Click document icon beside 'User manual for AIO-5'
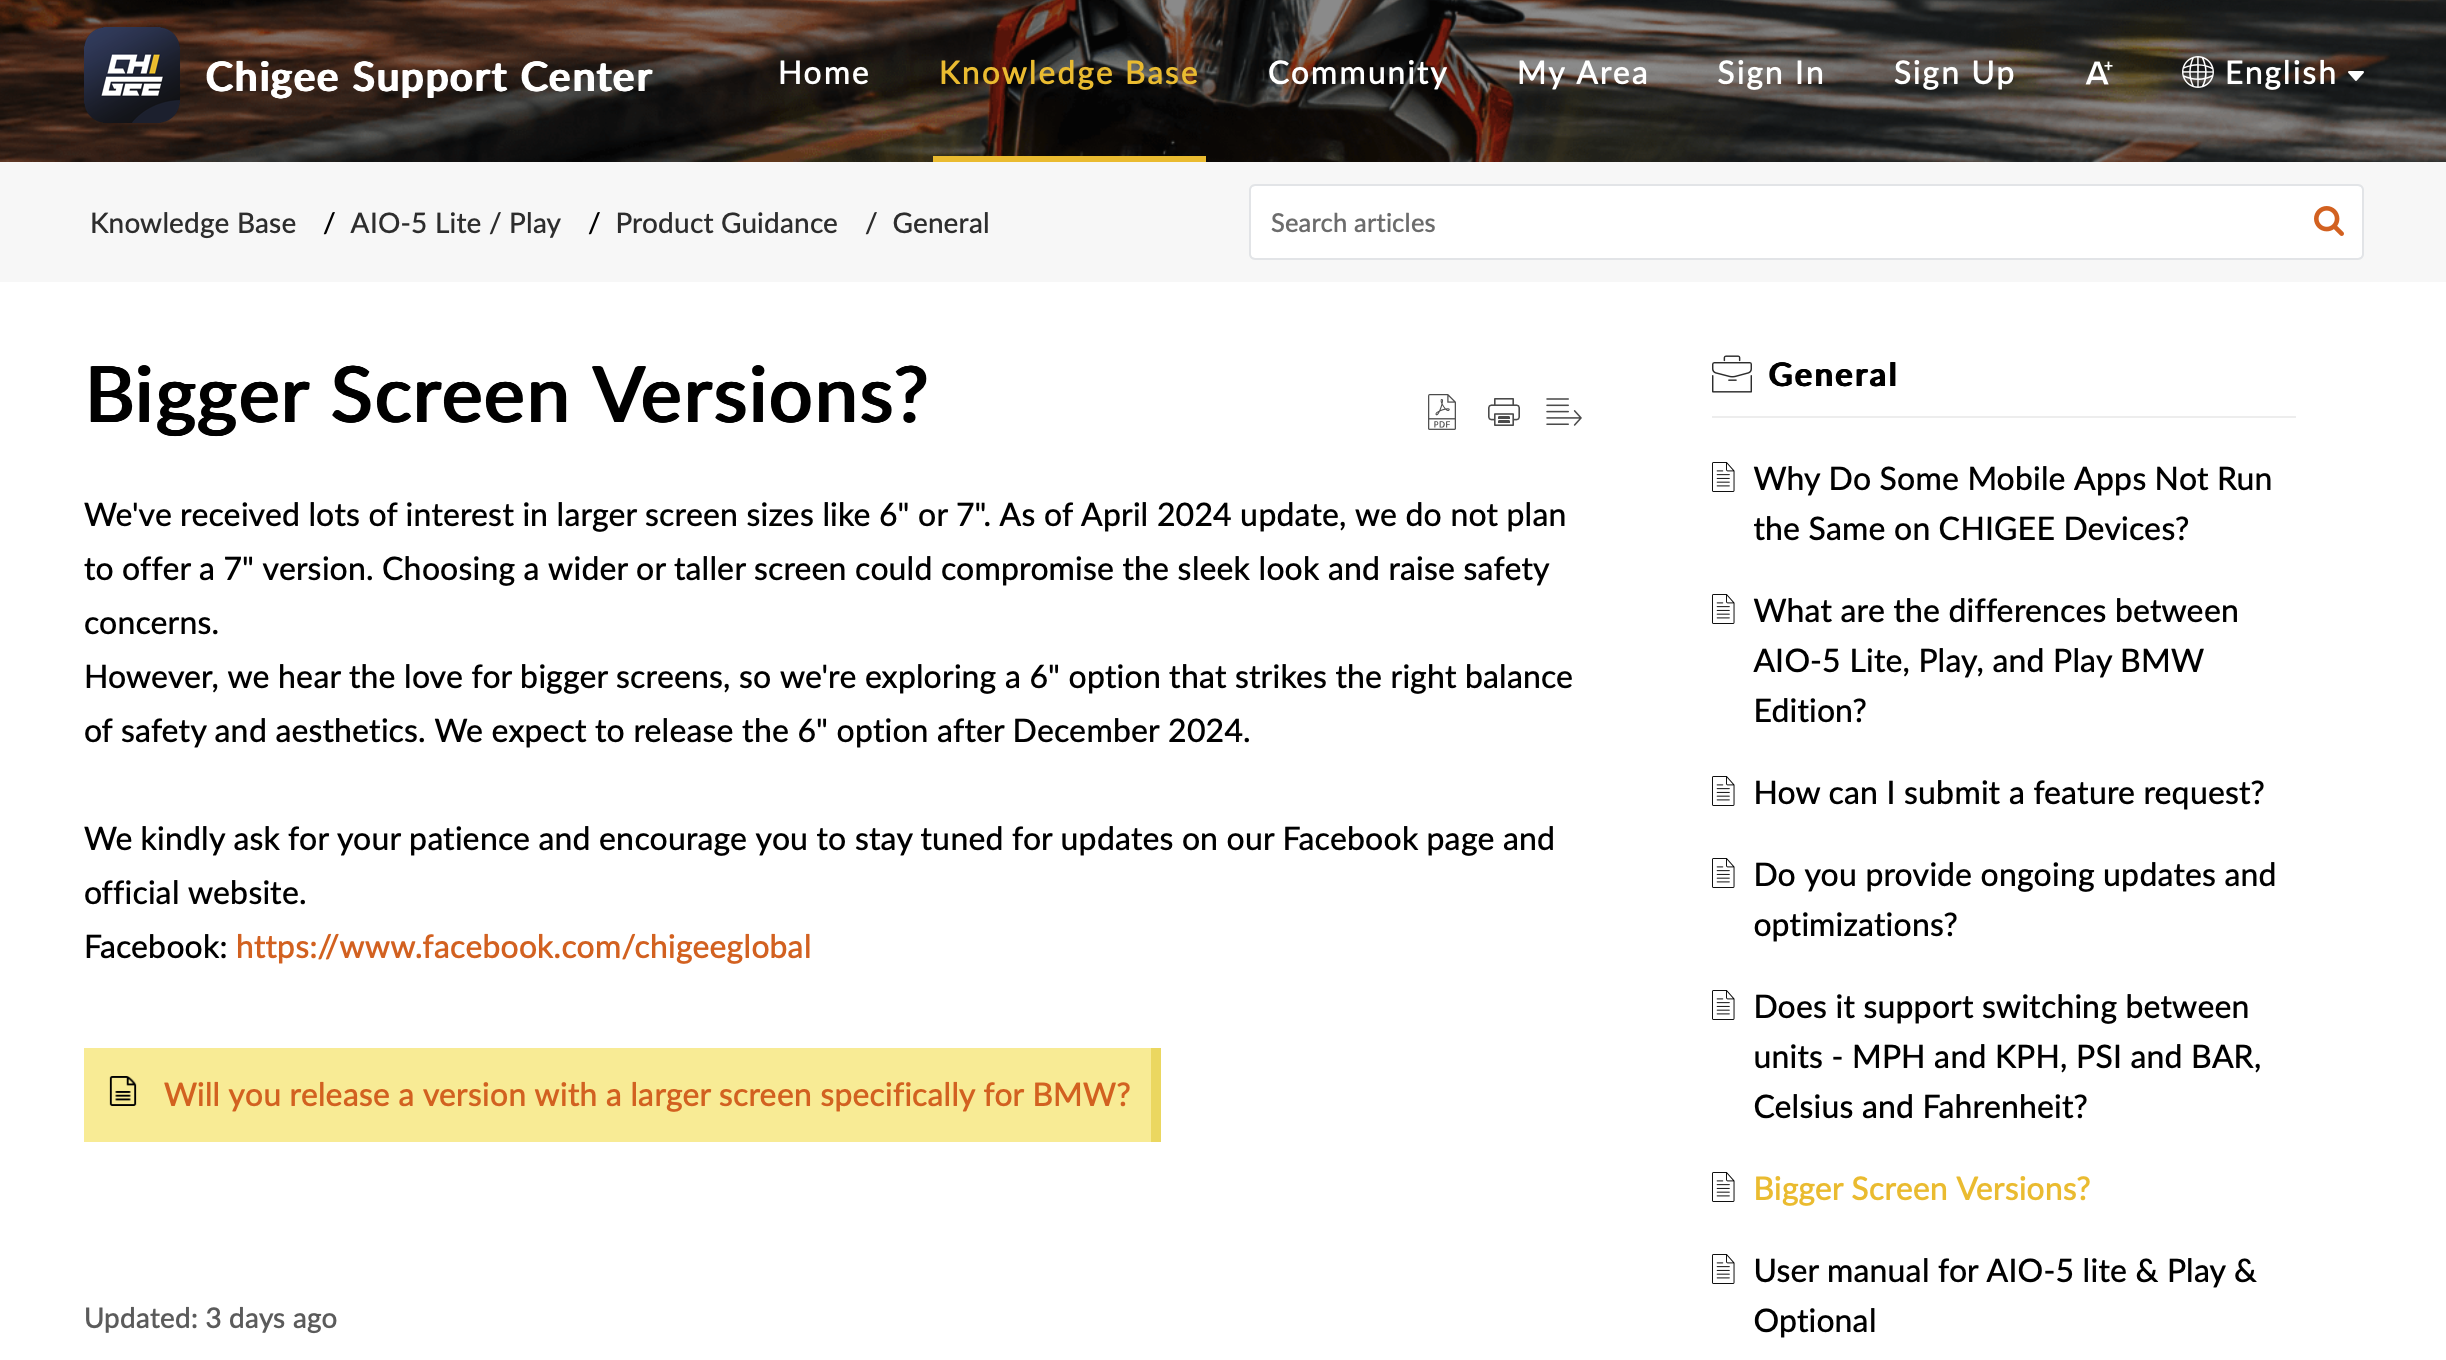 click(x=1723, y=1269)
